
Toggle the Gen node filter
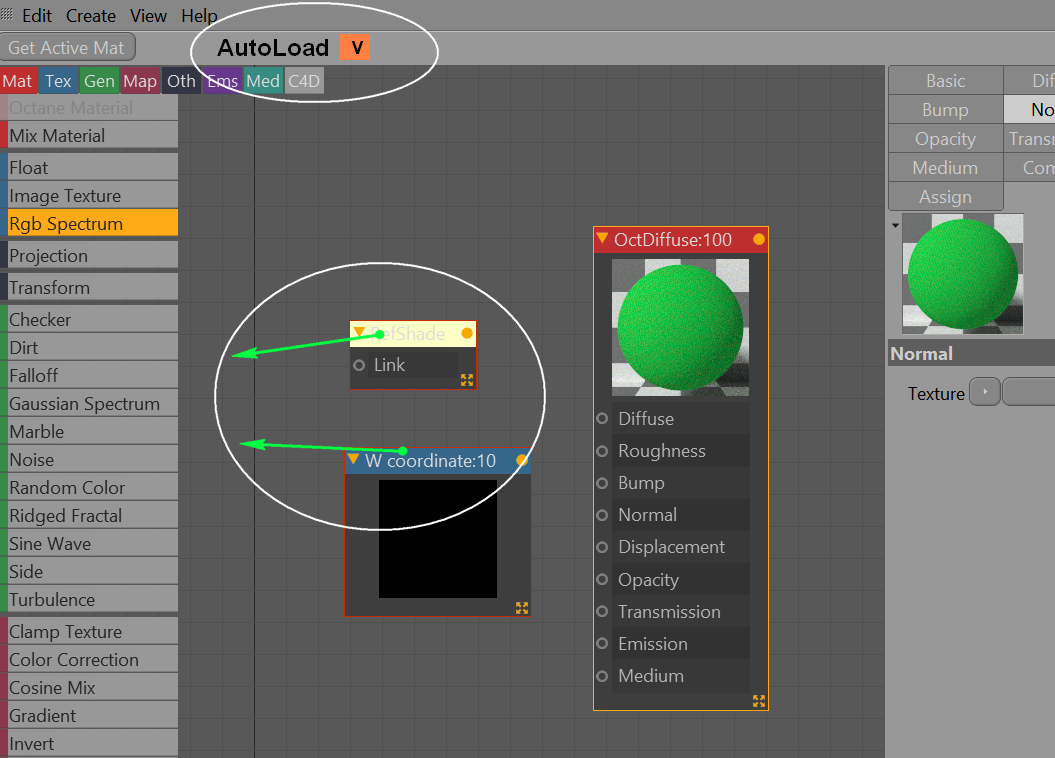coord(100,81)
